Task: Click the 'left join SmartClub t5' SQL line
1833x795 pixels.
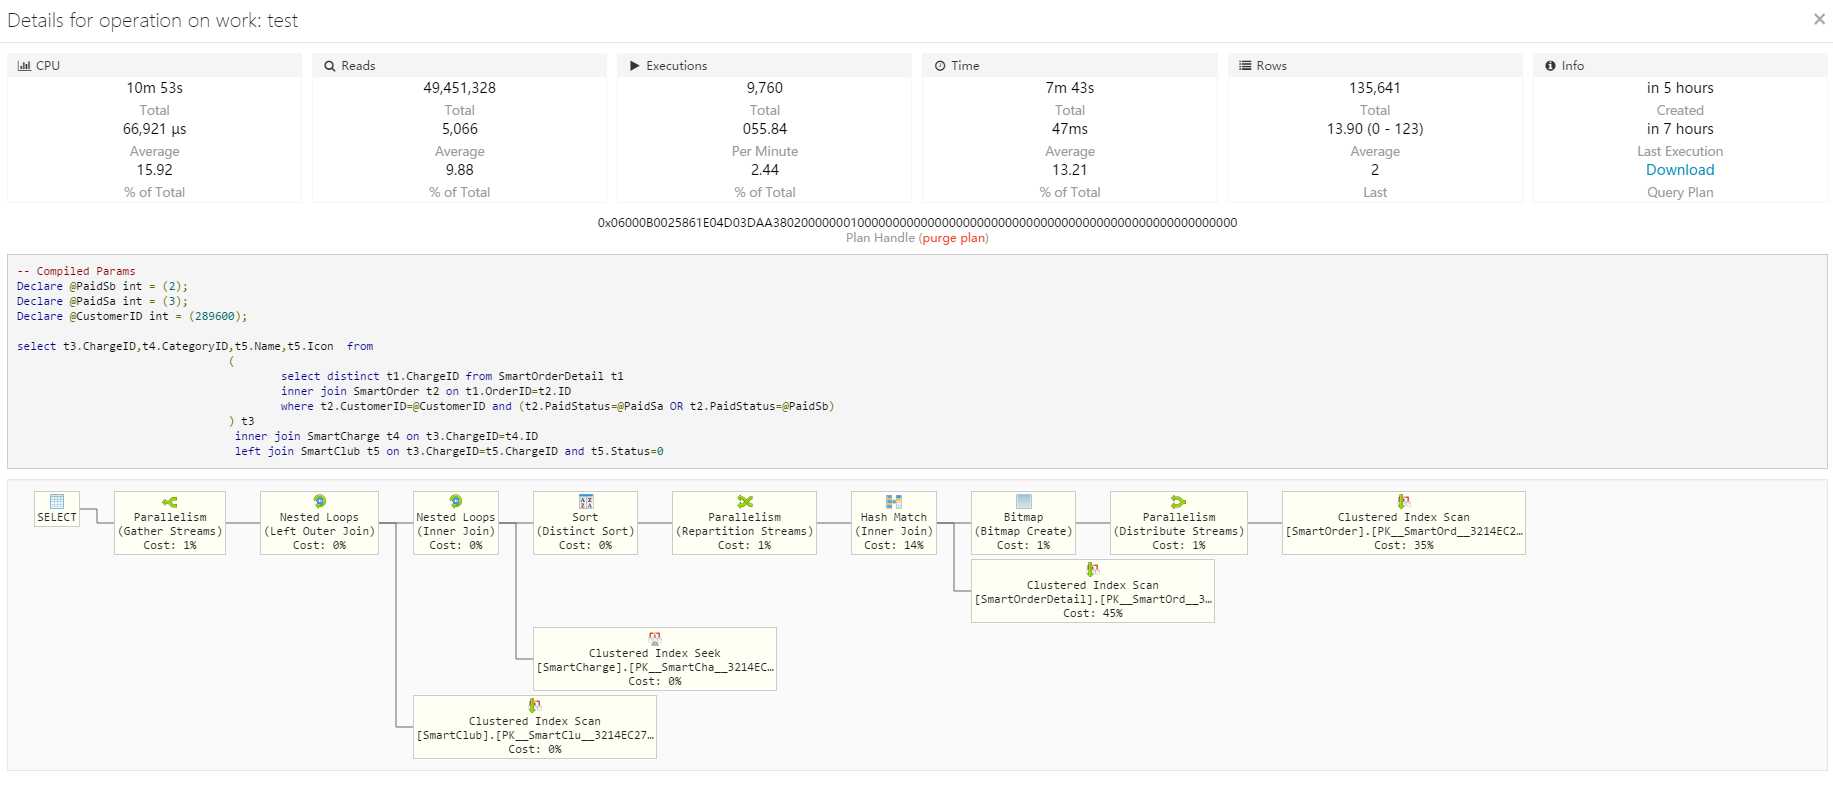Action: click(449, 451)
